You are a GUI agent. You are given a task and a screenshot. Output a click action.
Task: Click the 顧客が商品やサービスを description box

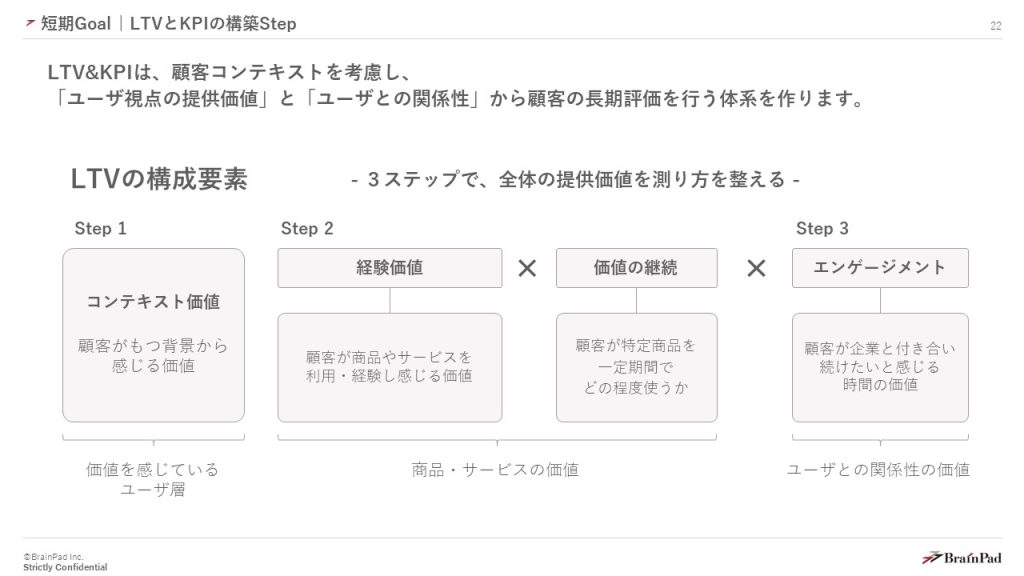389,367
